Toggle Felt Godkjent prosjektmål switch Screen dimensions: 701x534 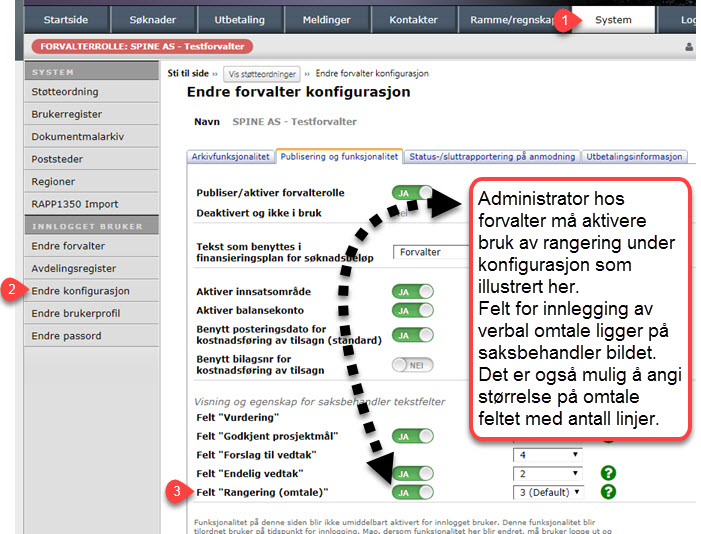coord(413,436)
